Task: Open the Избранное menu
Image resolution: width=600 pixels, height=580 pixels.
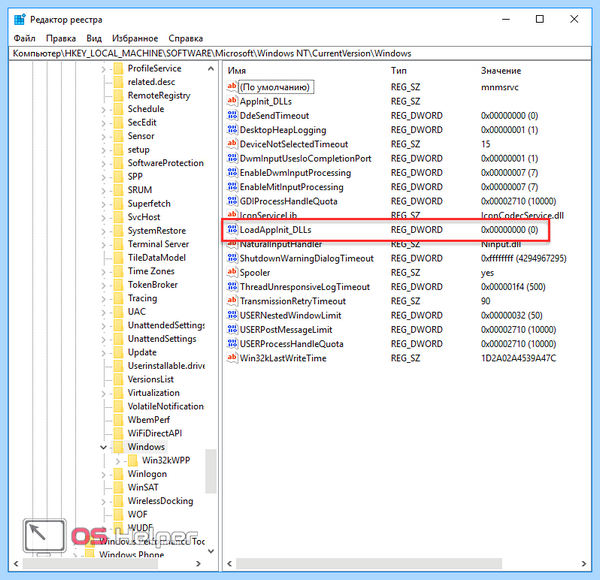Action: 135,38
